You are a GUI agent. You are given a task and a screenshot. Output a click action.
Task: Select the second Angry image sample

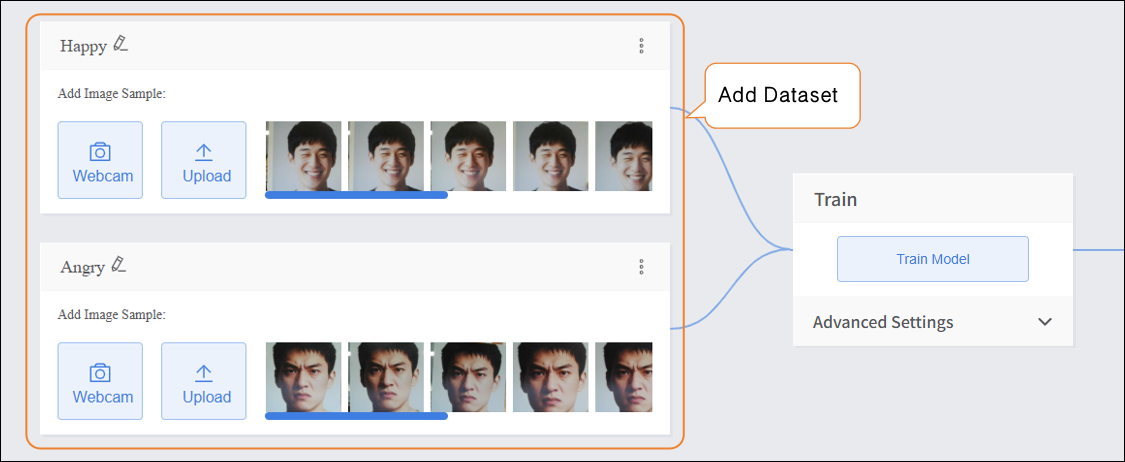(386, 376)
